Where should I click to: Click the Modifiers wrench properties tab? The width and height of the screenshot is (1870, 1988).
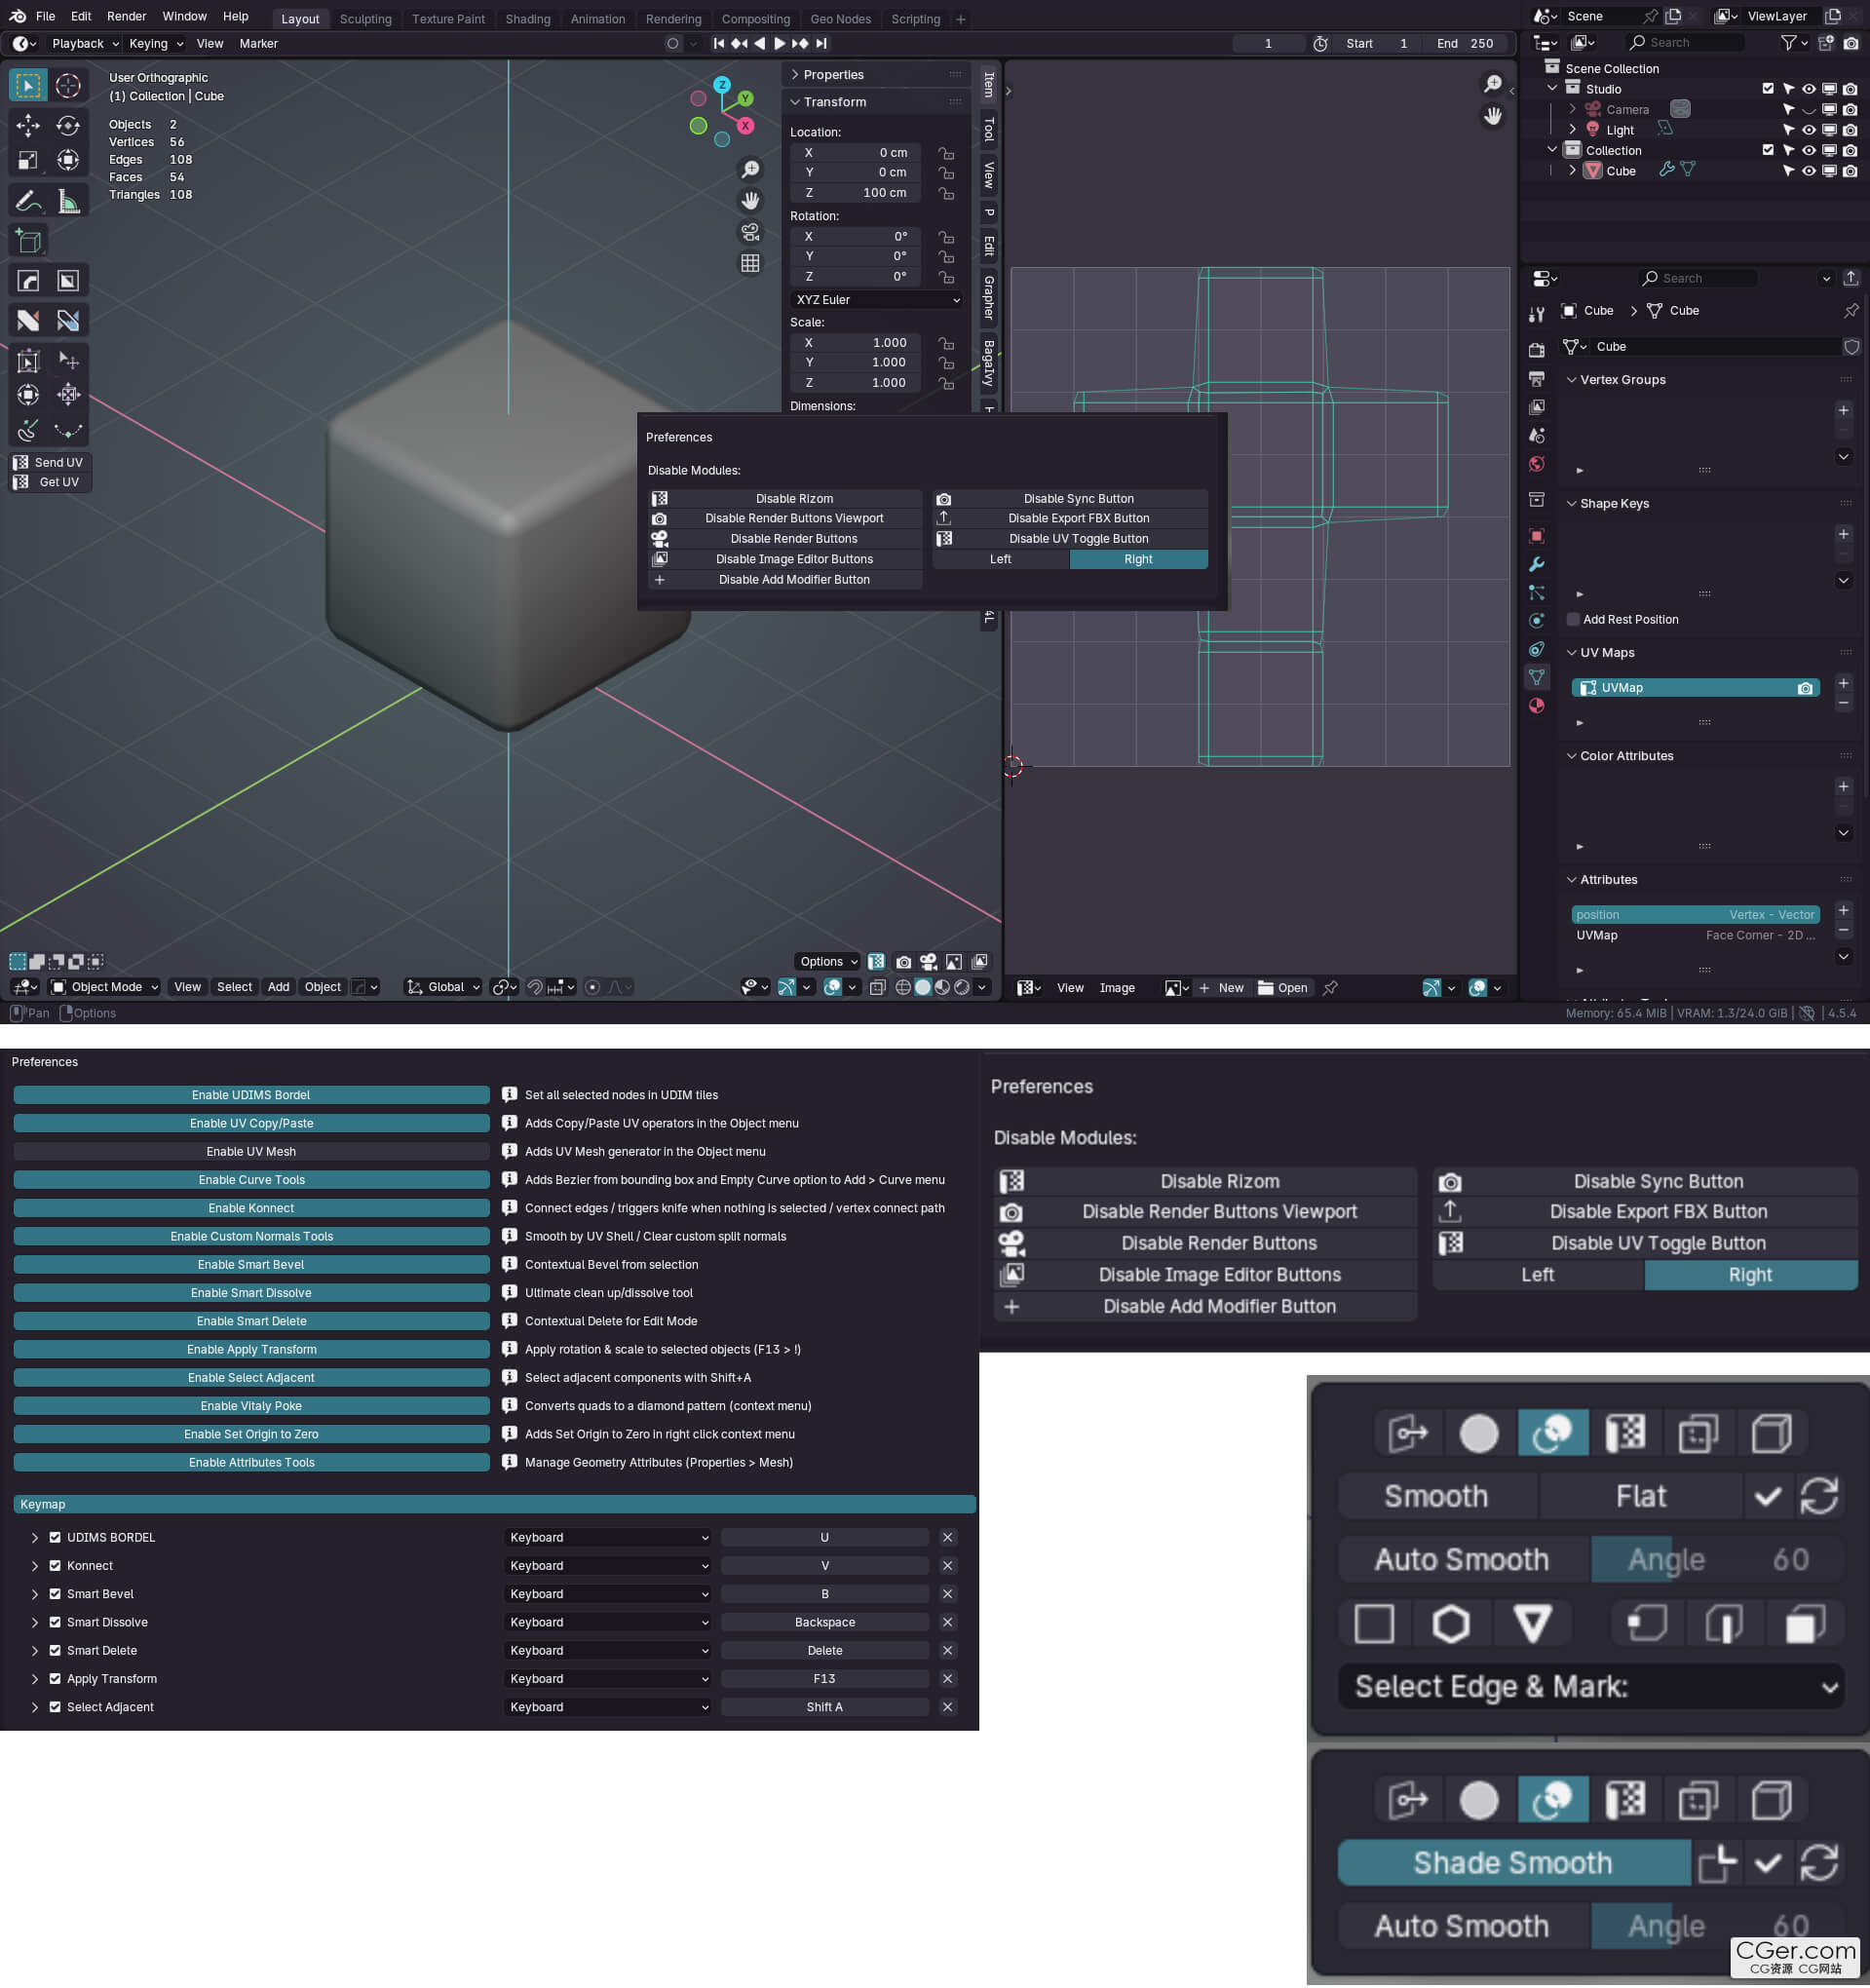point(1536,565)
